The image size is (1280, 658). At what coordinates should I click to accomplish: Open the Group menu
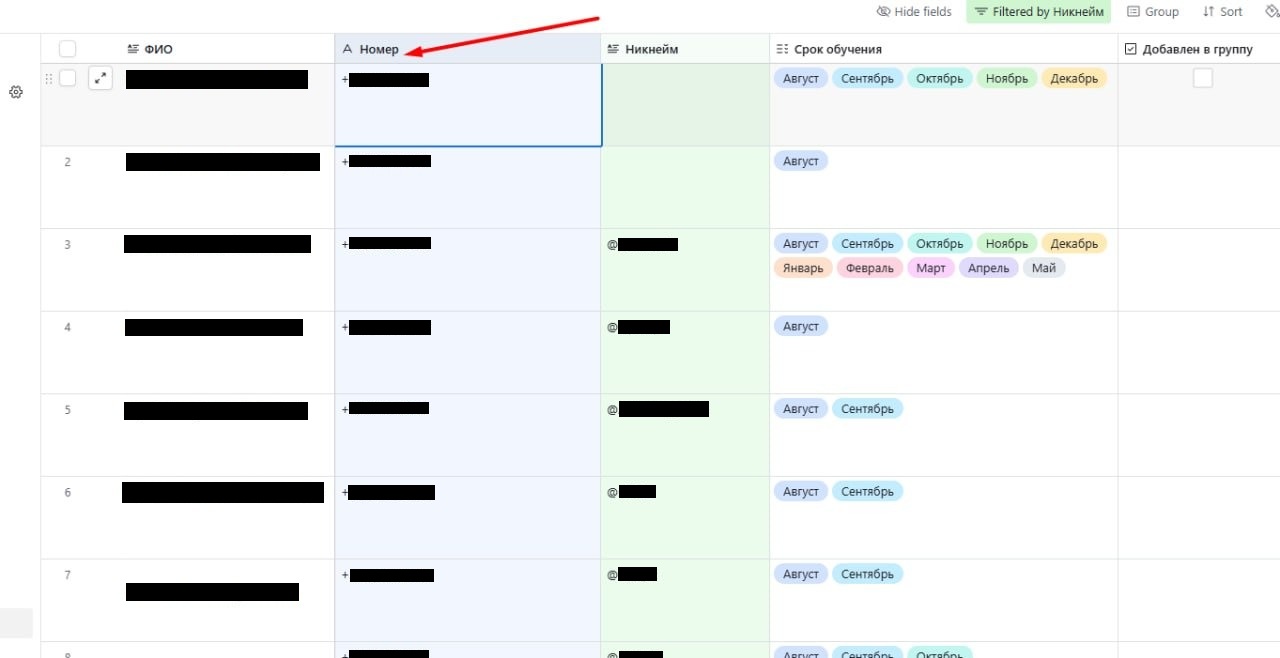click(1153, 12)
